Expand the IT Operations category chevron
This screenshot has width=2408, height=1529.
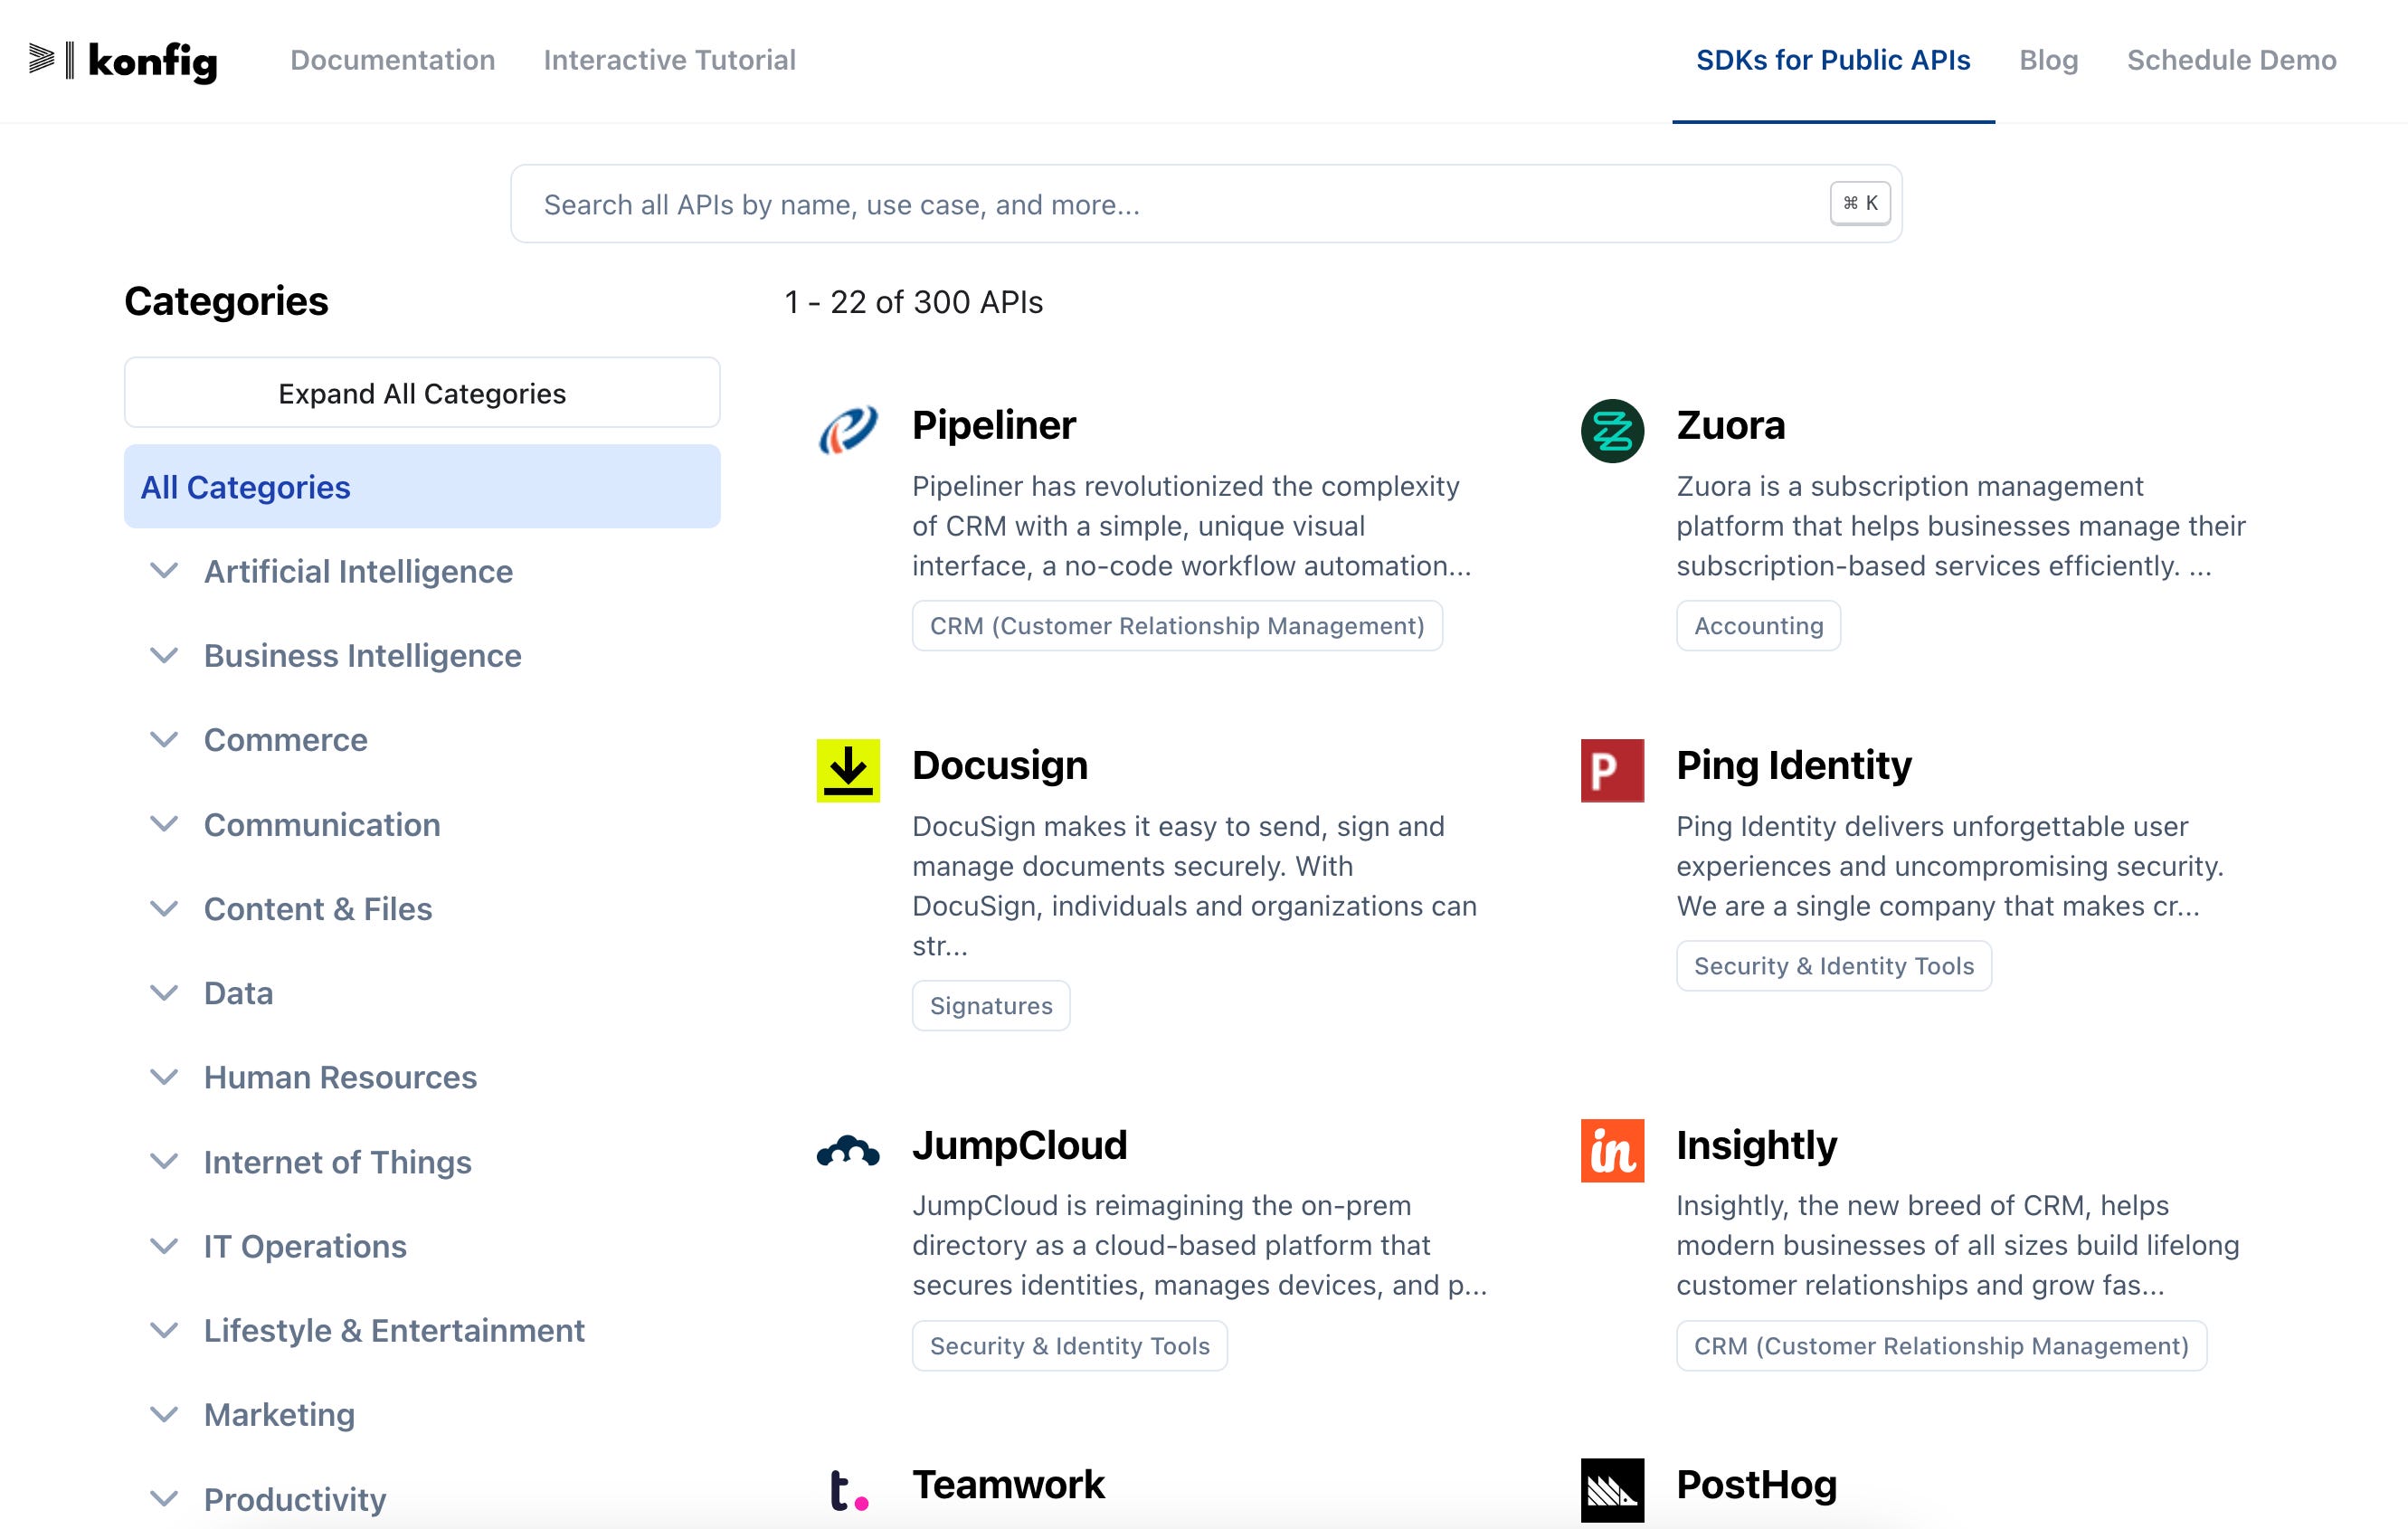pos(164,1246)
